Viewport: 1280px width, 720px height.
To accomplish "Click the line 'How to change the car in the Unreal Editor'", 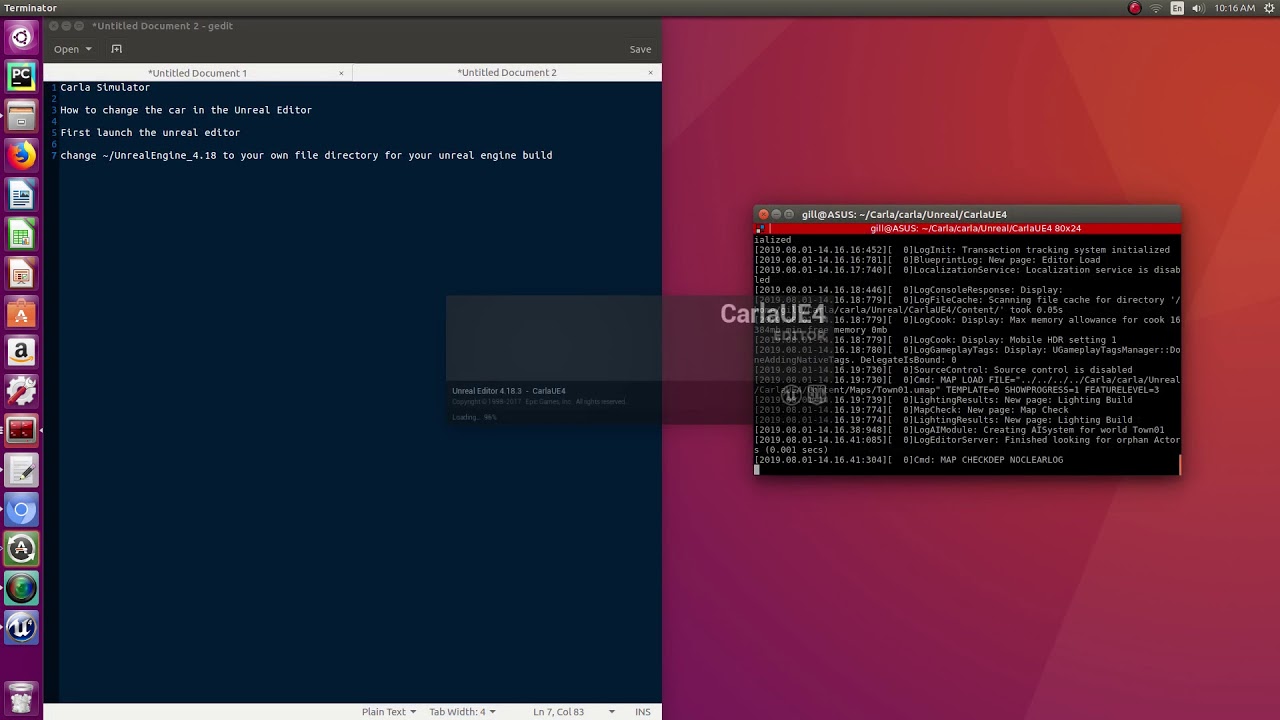I will 186,110.
